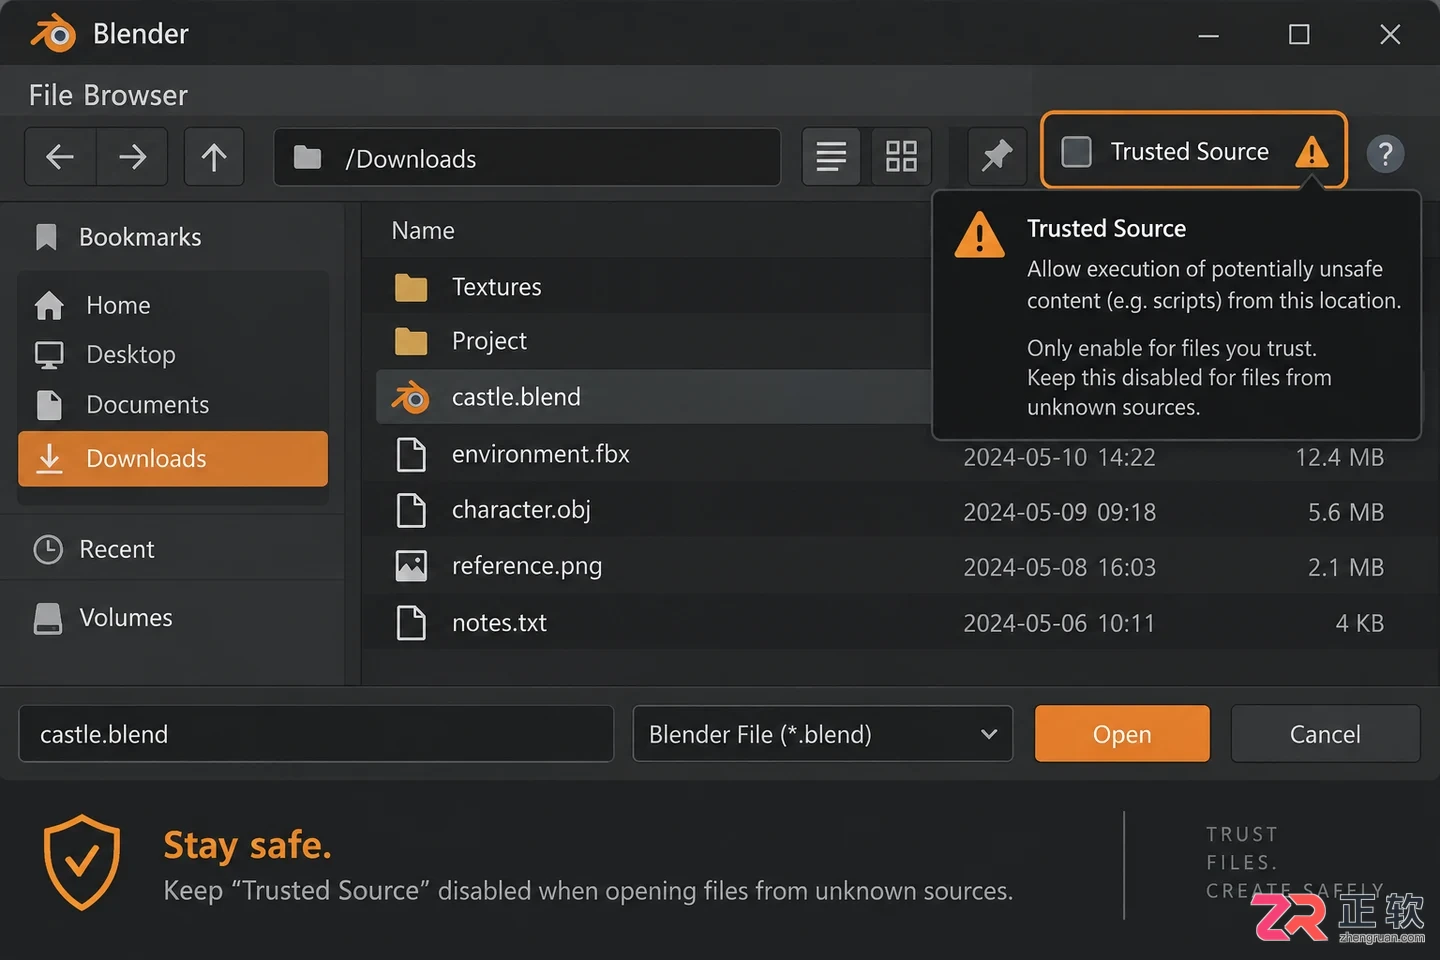The height and width of the screenshot is (960, 1440).
Task: Select the file named castle.blend
Action: pos(516,397)
